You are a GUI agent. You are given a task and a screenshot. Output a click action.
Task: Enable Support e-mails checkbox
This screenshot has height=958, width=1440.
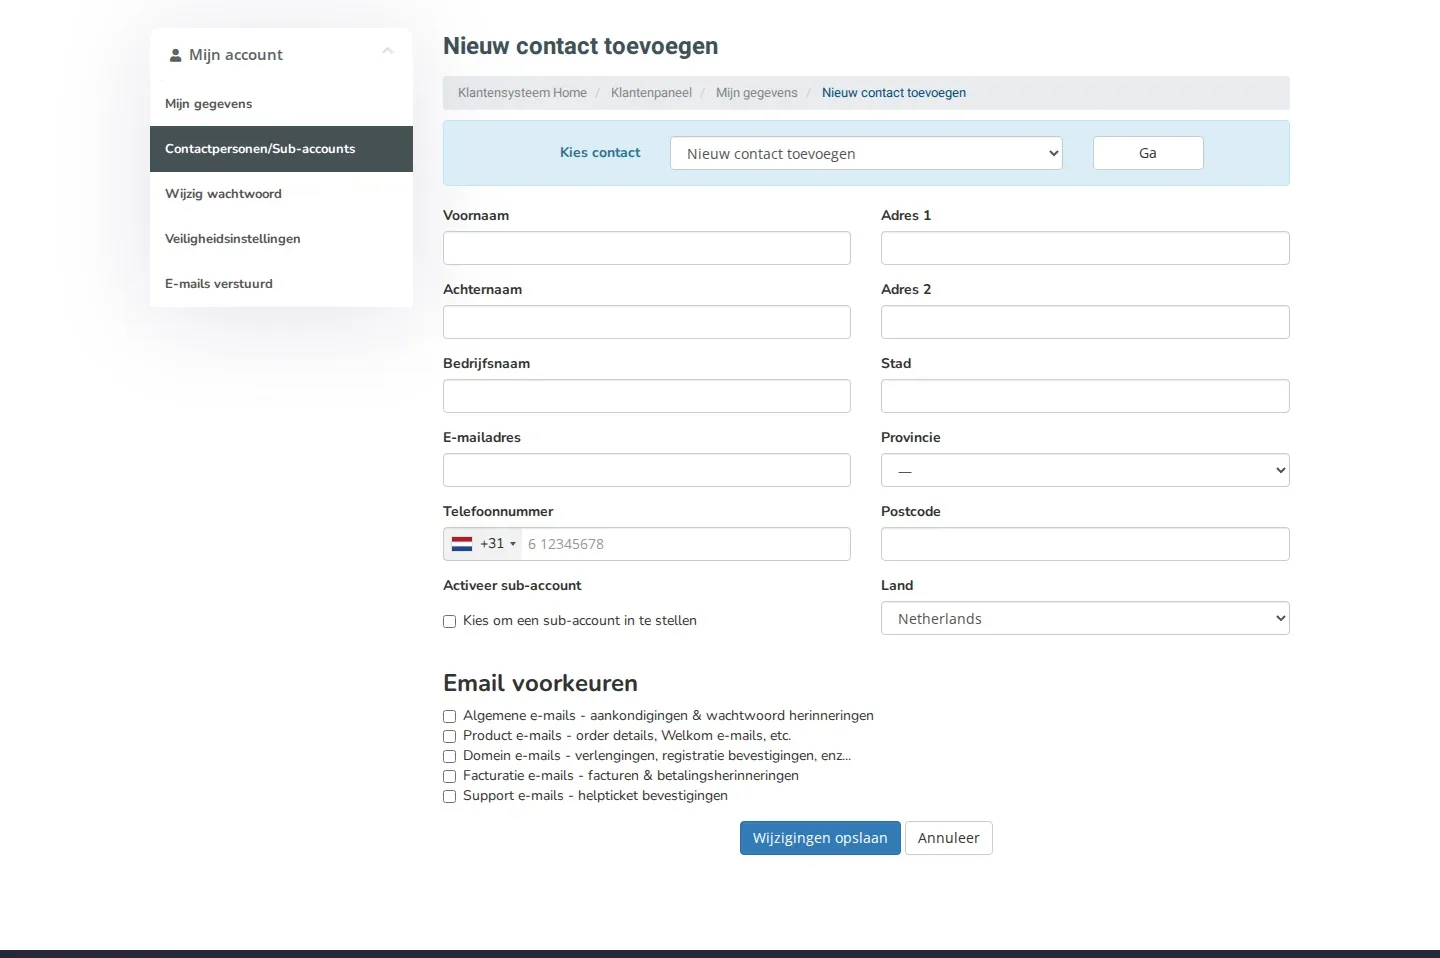(x=450, y=796)
